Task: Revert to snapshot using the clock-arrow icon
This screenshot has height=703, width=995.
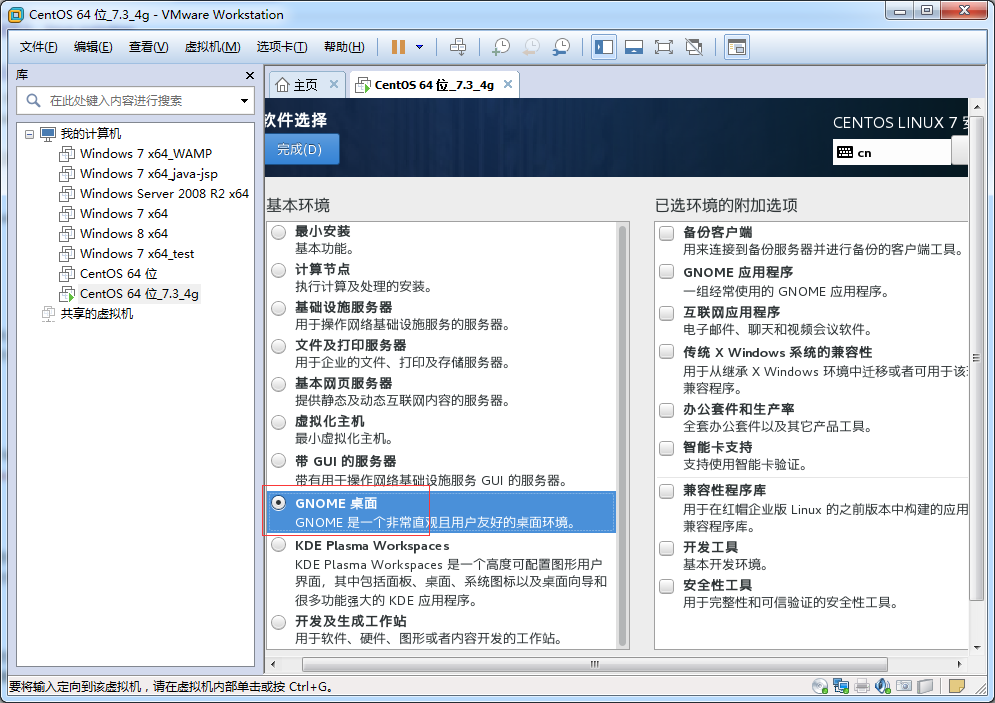Action: (531, 47)
